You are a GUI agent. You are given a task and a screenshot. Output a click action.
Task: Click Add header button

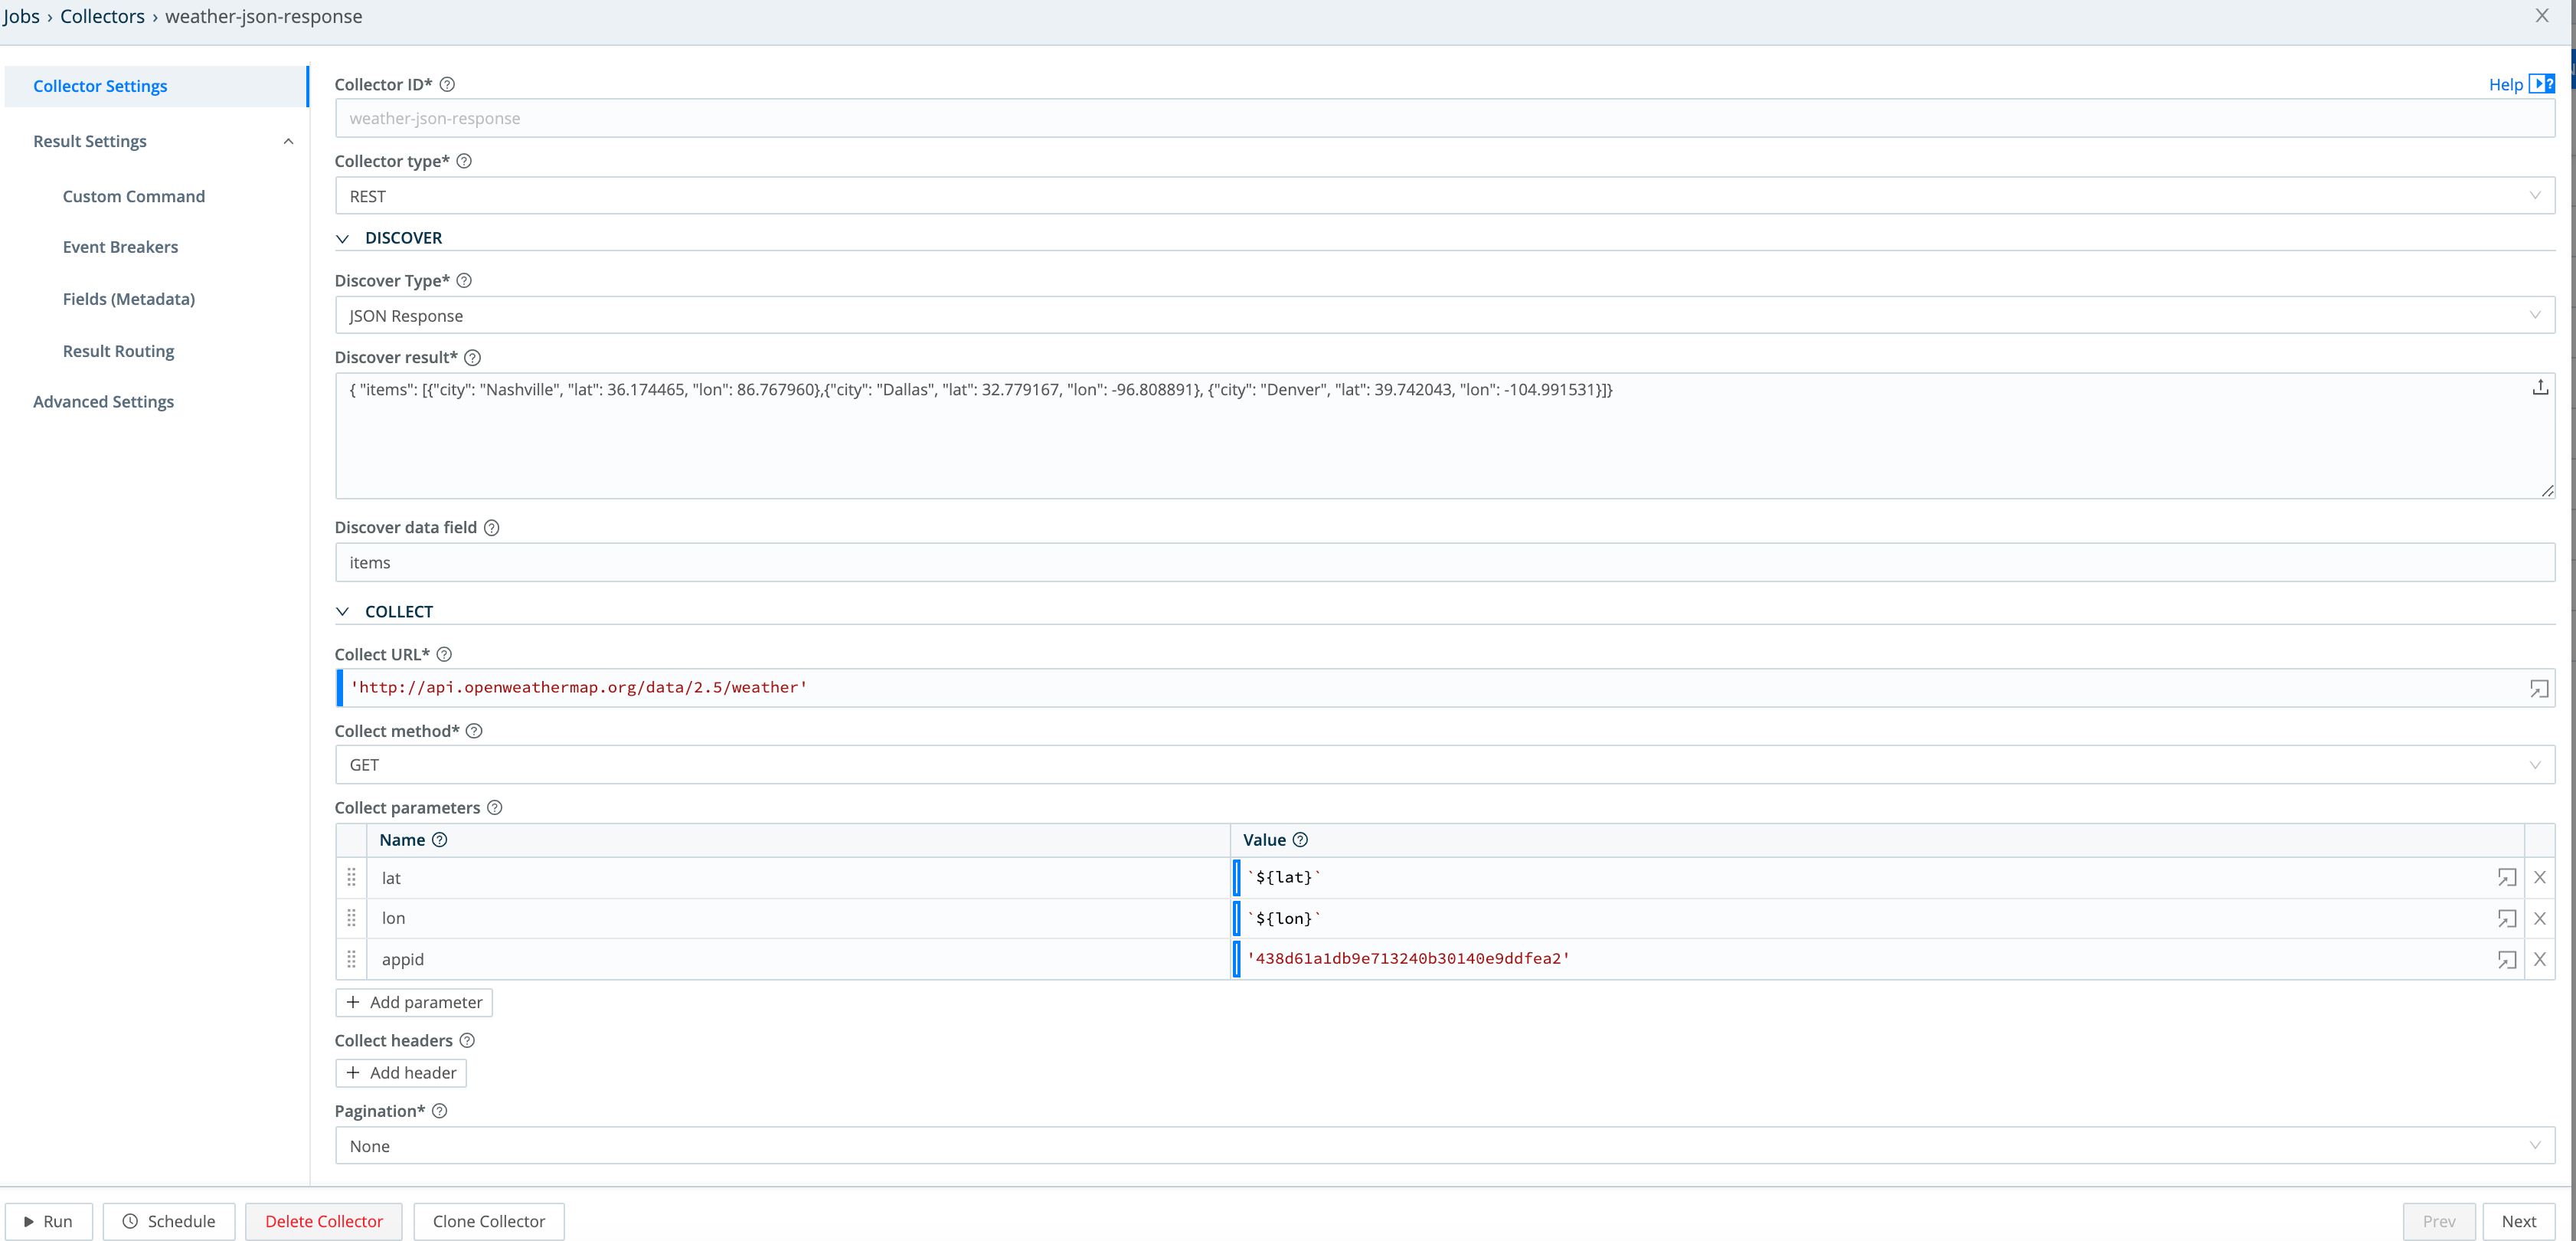(401, 1073)
